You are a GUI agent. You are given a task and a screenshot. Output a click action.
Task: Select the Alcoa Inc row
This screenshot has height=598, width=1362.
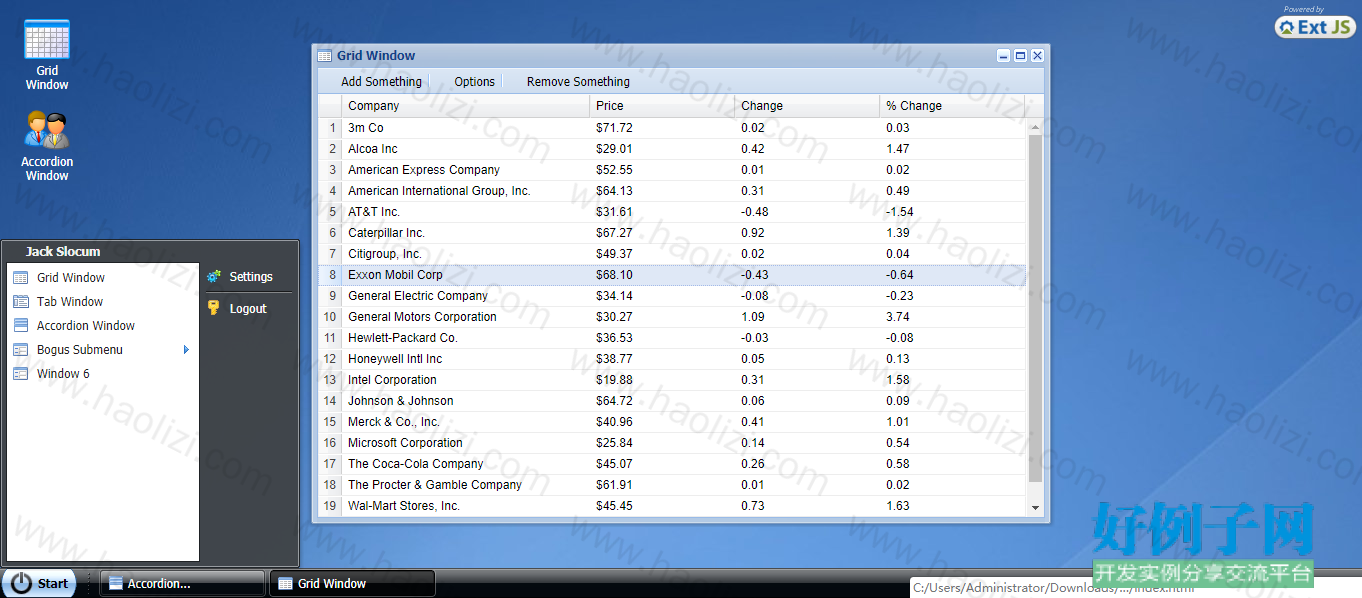point(672,149)
